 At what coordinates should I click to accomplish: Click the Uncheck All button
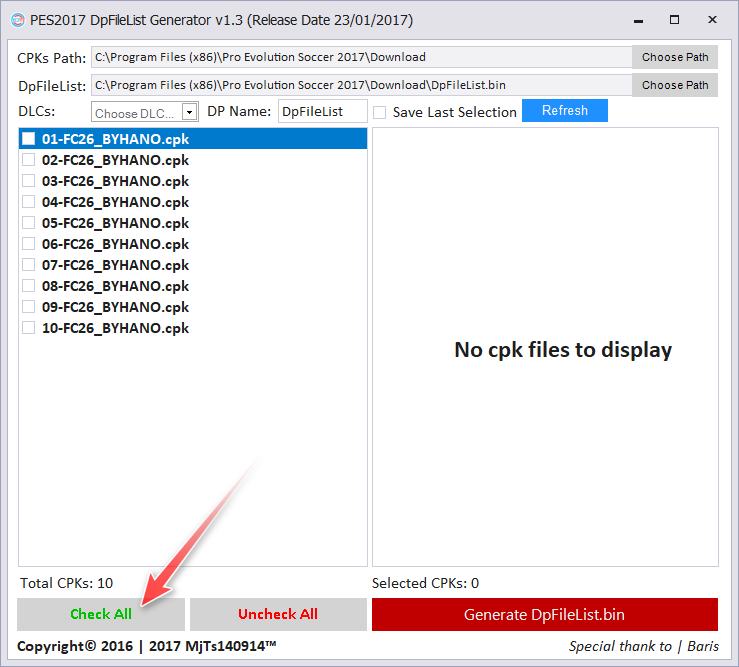click(x=278, y=614)
